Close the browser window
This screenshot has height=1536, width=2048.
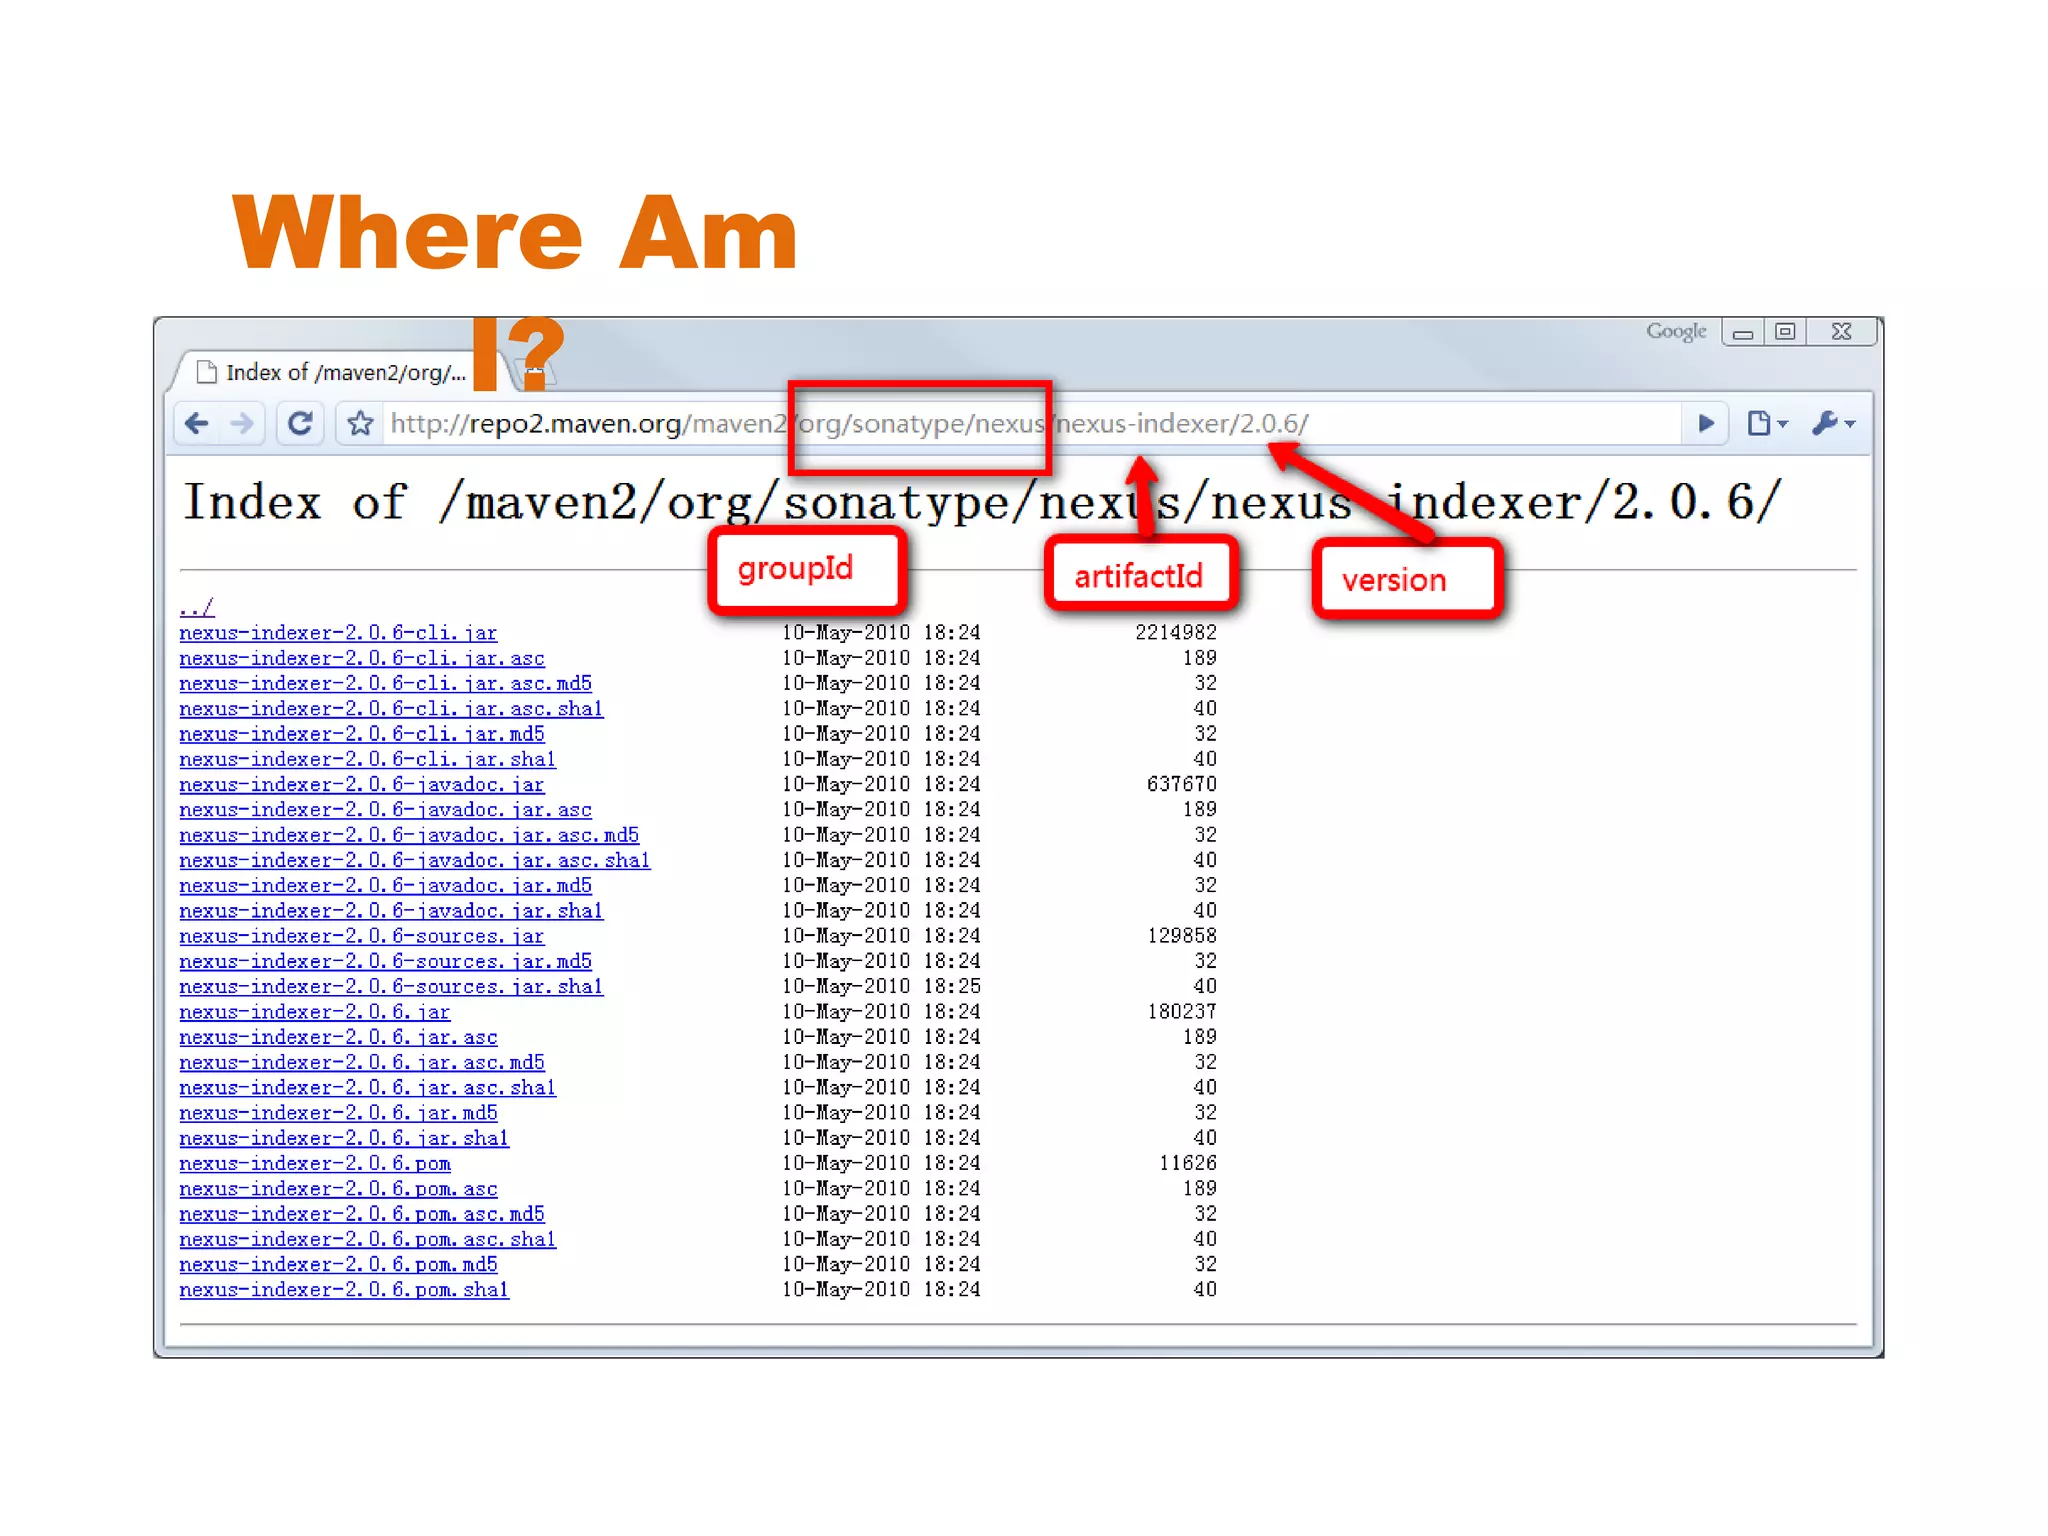click(x=1840, y=332)
